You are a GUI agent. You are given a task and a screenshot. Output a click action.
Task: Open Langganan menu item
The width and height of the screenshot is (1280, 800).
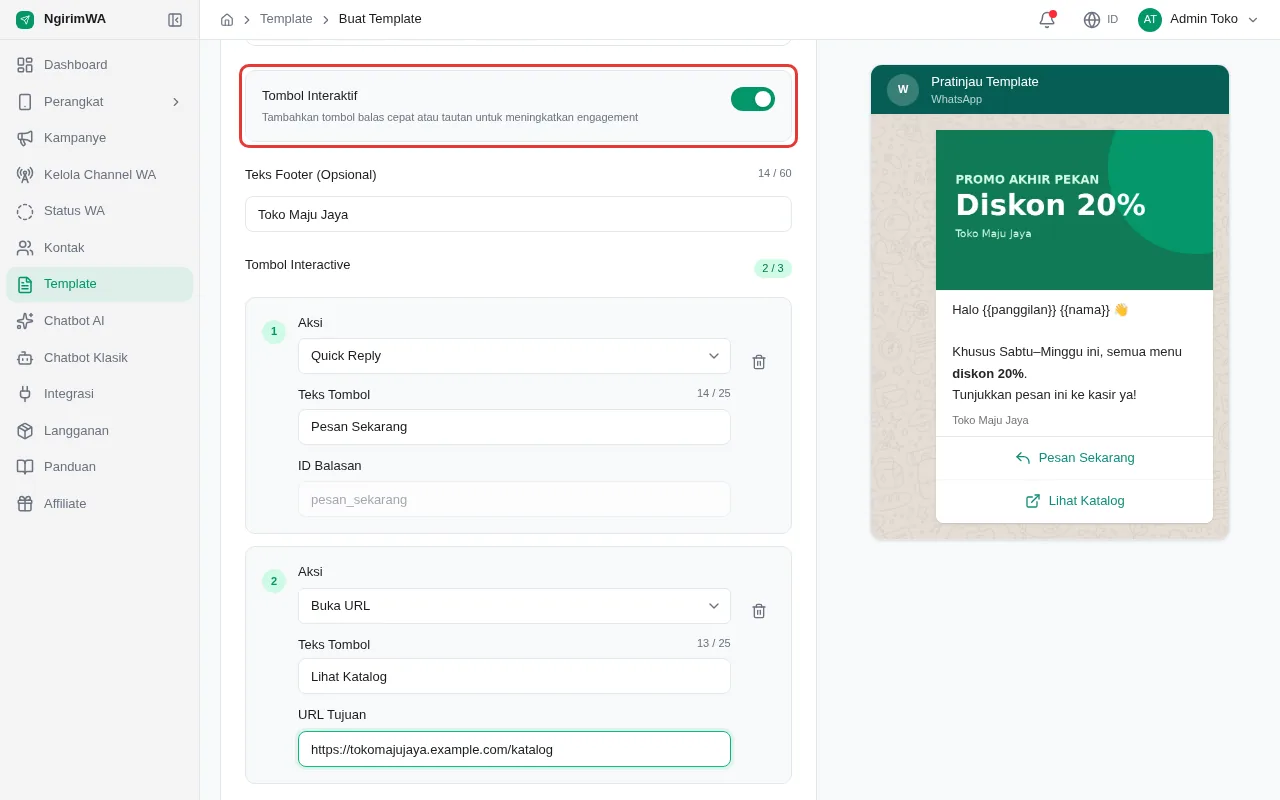tap(100, 431)
